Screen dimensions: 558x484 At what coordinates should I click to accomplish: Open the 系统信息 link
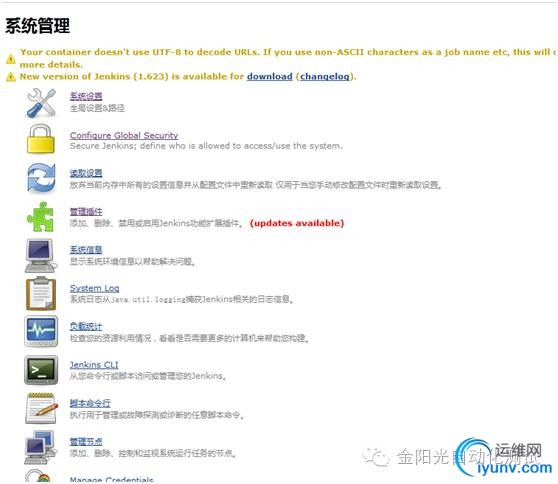(x=86, y=250)
